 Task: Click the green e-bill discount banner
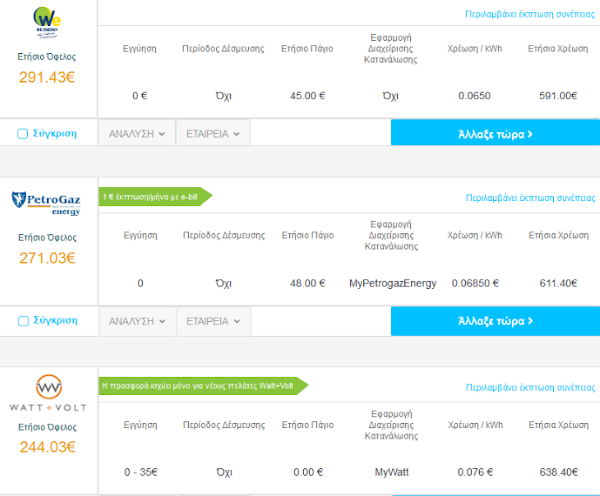(x=155, y=197)
